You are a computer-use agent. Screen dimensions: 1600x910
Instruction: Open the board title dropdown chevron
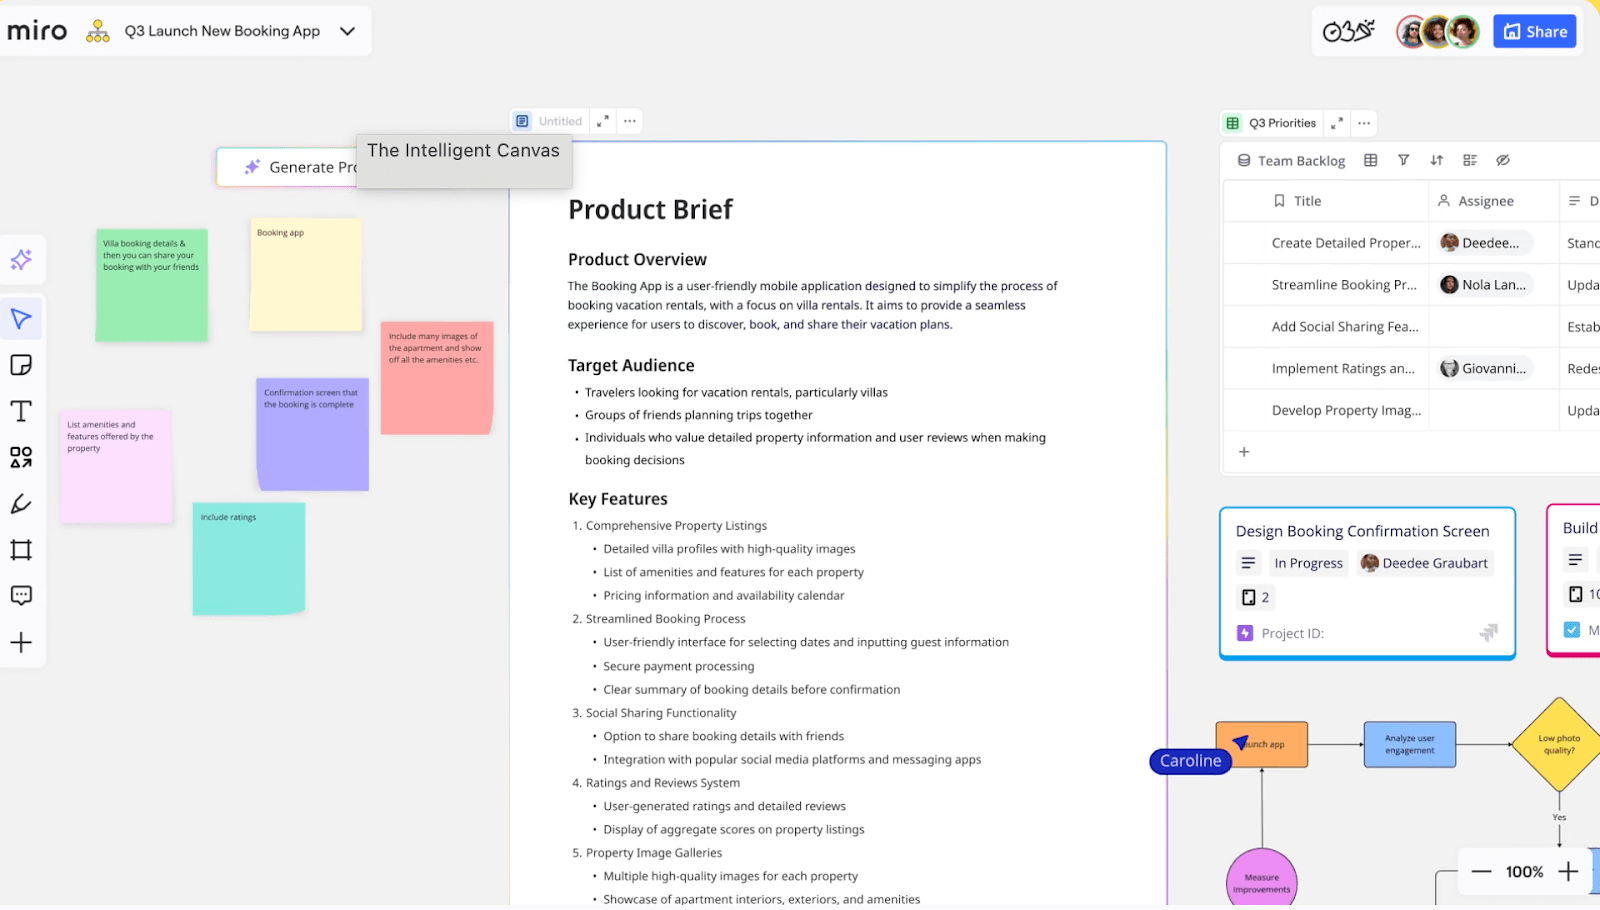coord(347,31)
